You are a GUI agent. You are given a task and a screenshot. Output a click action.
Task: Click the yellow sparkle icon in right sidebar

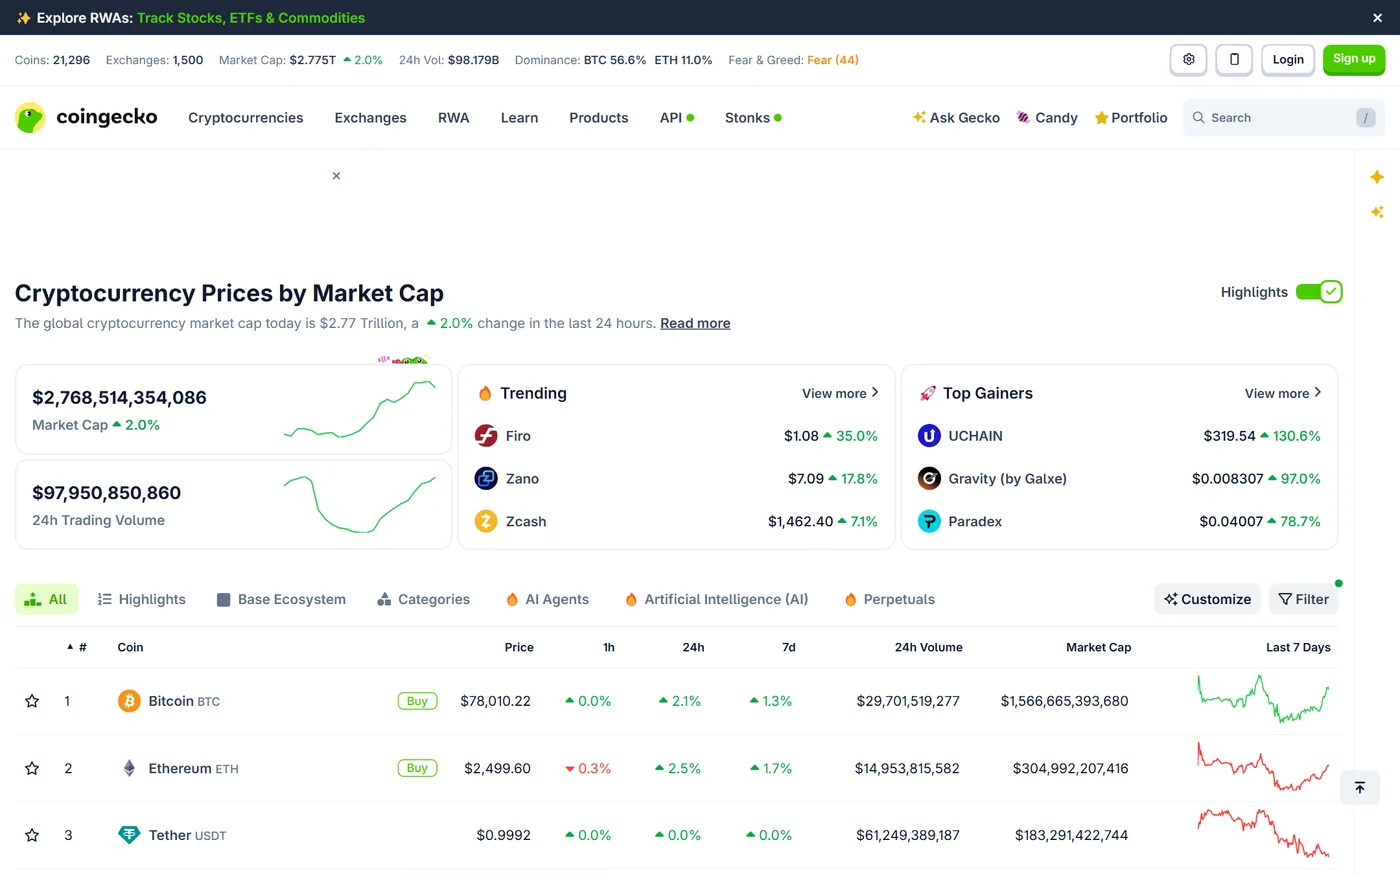click(1377, 177)
